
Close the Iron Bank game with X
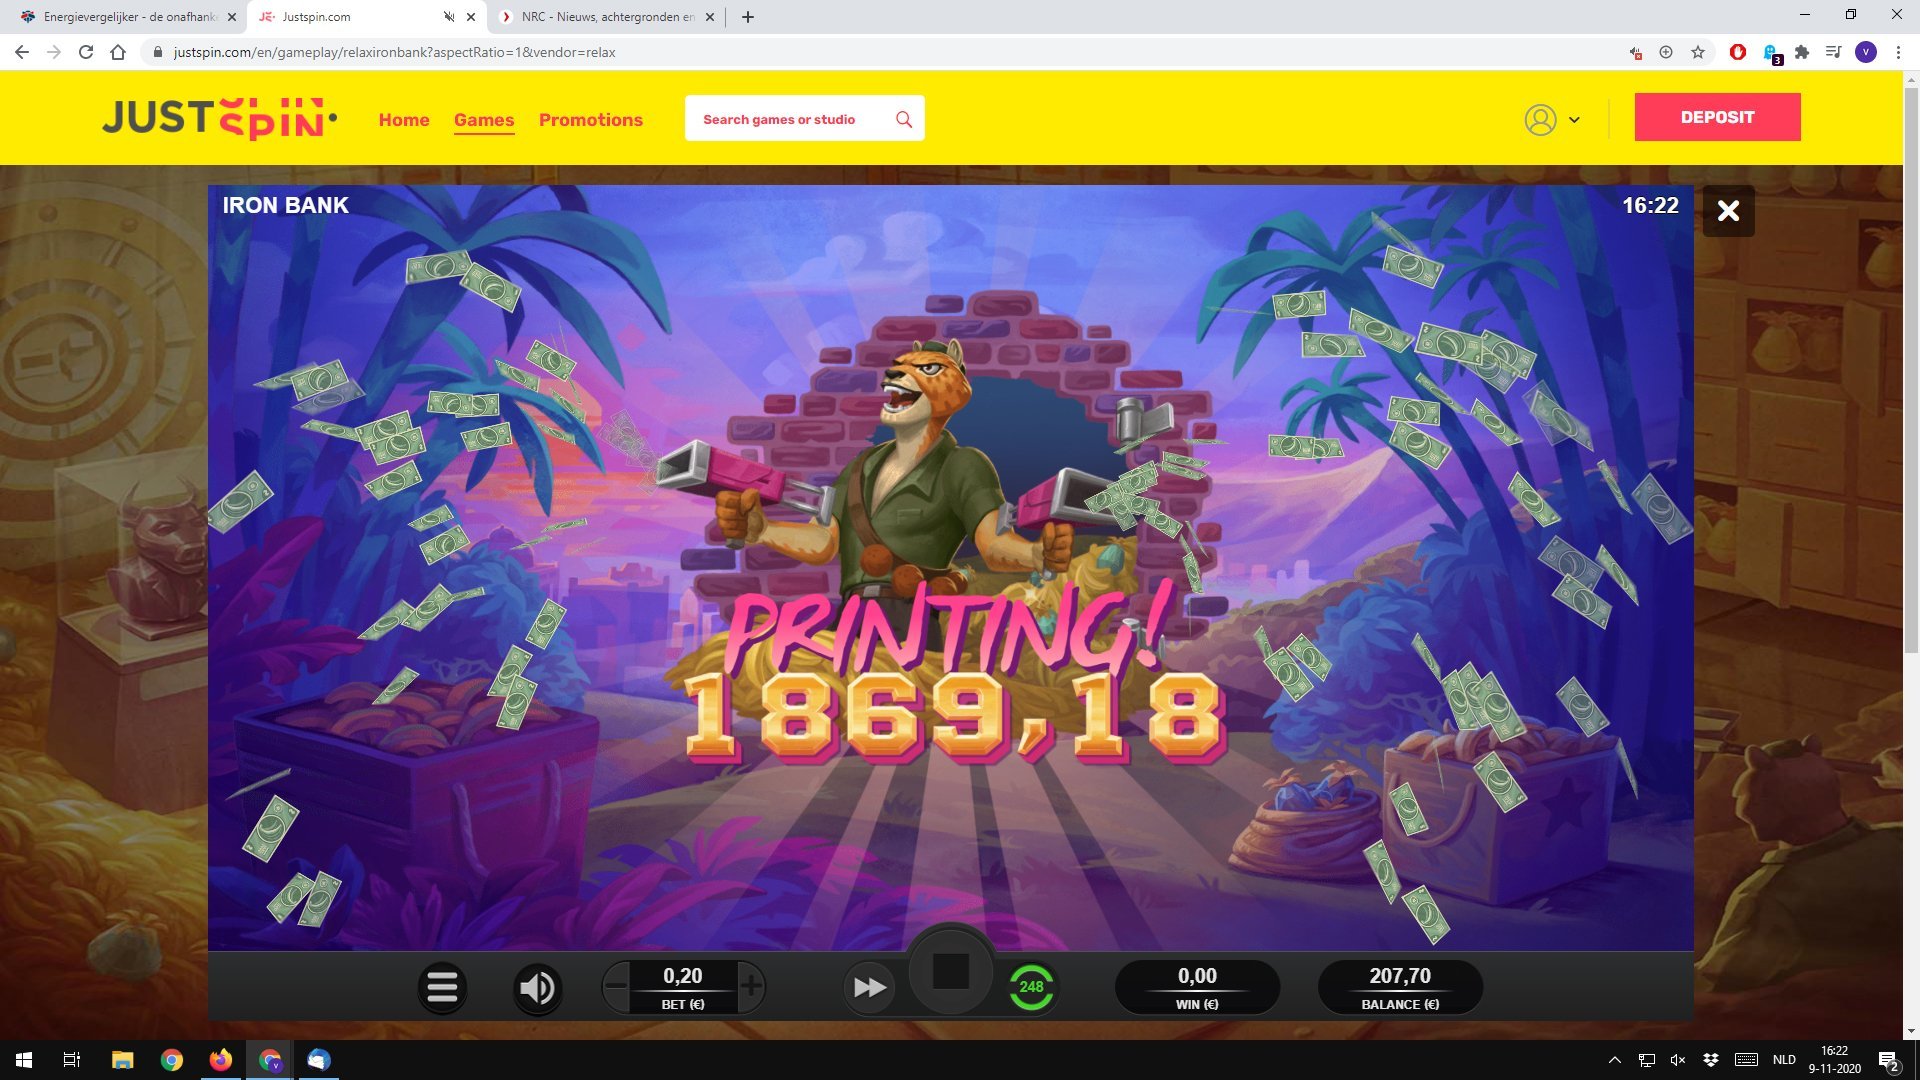coord(1728,211)
